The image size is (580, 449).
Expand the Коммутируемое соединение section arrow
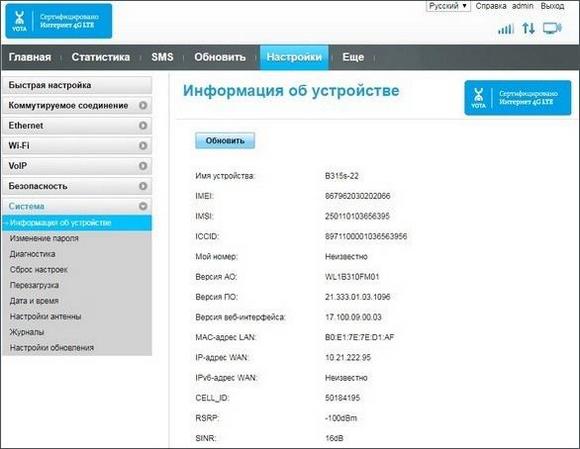pos(143,105)
